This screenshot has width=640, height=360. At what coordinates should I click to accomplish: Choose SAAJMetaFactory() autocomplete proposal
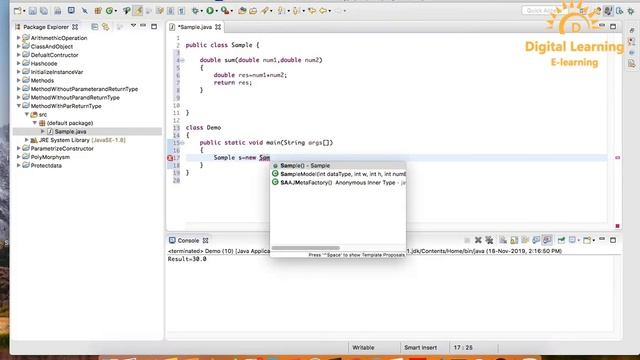338,182
